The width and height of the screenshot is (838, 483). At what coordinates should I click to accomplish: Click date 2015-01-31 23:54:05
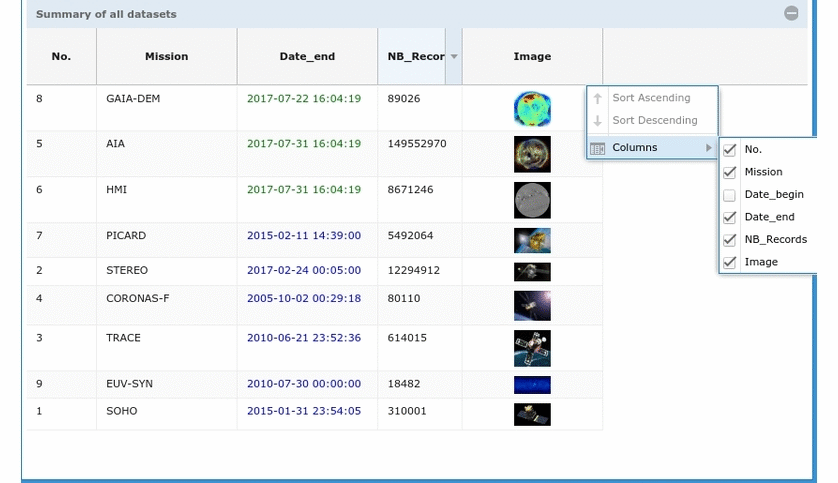pyautogui.click(x=304, y=411)
